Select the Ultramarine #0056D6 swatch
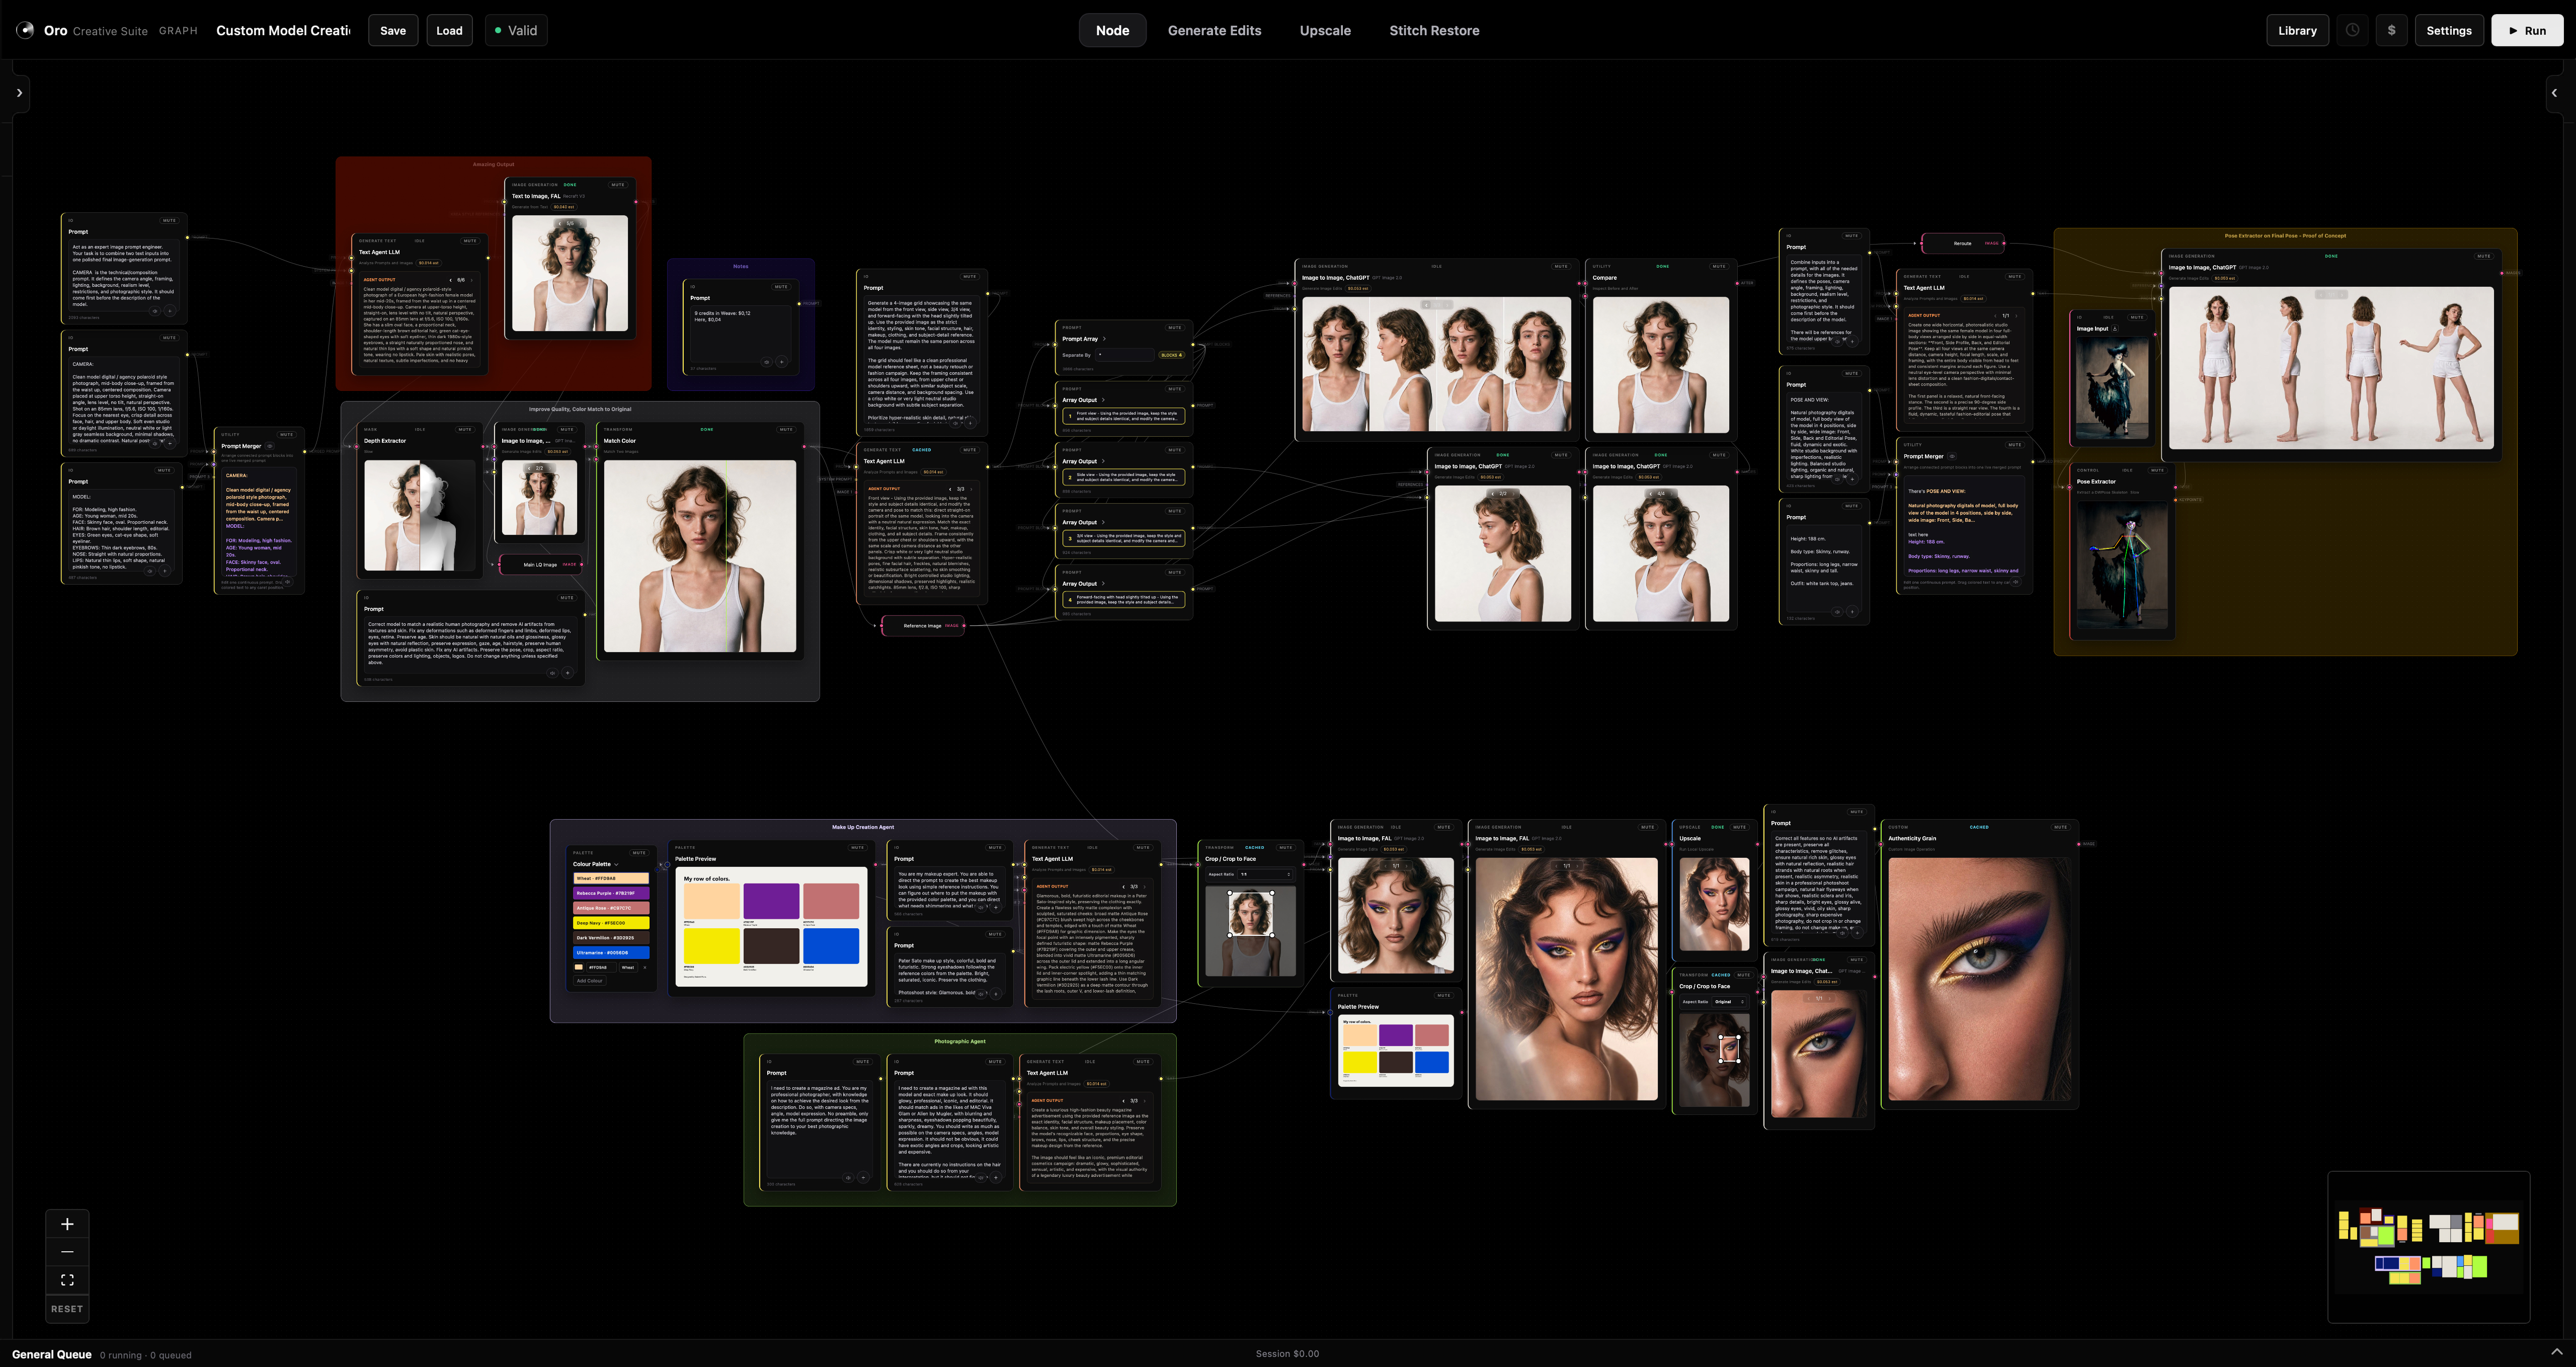Viewport: 2576px width, 1367px height. [x=611, y=953]
